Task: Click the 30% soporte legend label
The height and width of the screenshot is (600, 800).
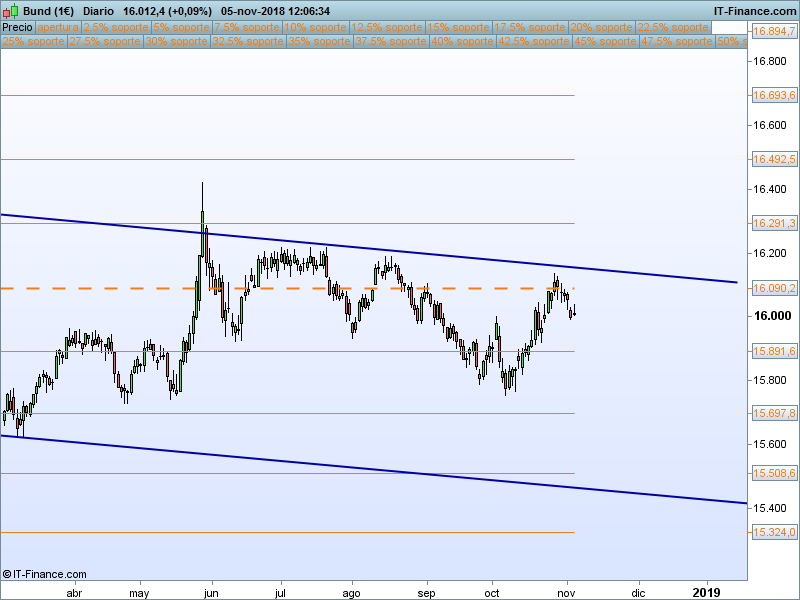Action: 177,41
